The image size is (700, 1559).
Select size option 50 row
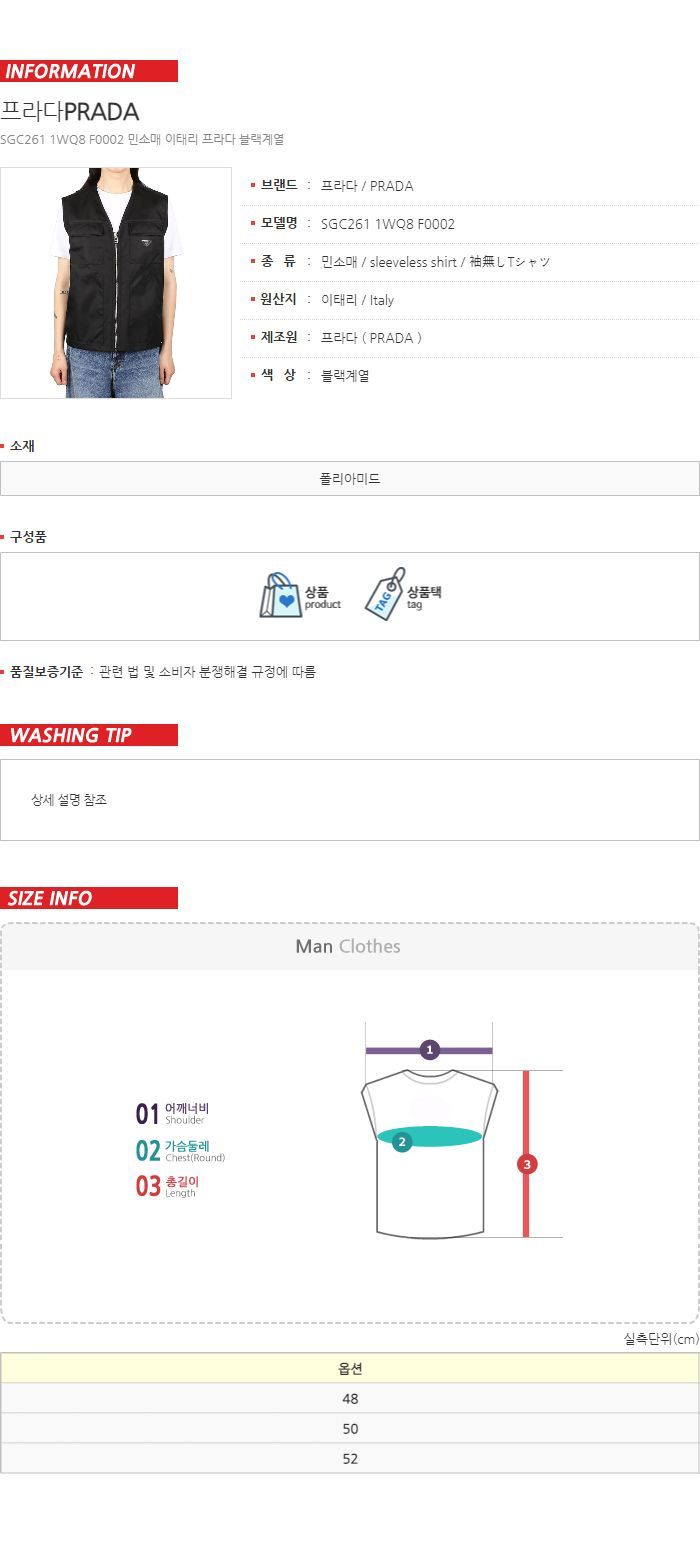[350, 1429]
